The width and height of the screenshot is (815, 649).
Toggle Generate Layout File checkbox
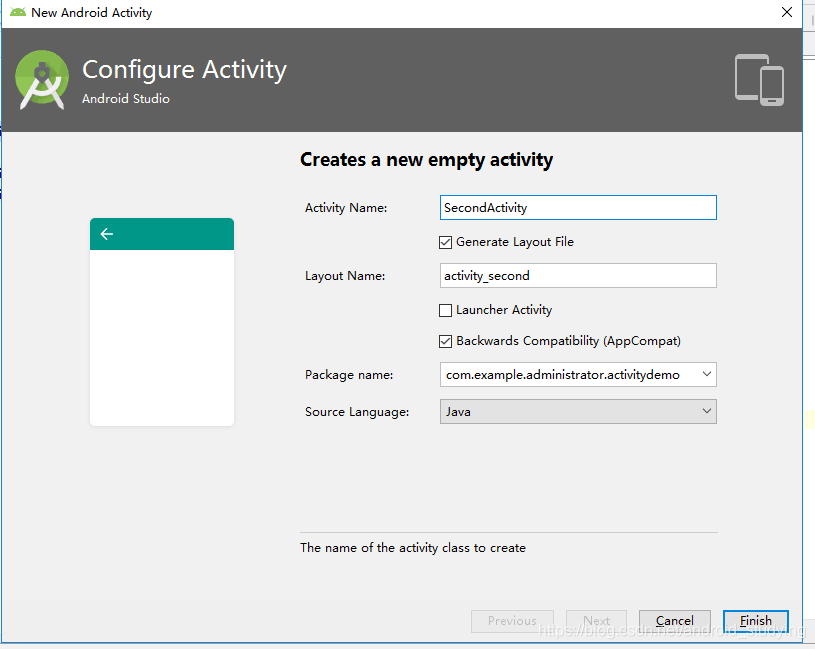(445, 242)
